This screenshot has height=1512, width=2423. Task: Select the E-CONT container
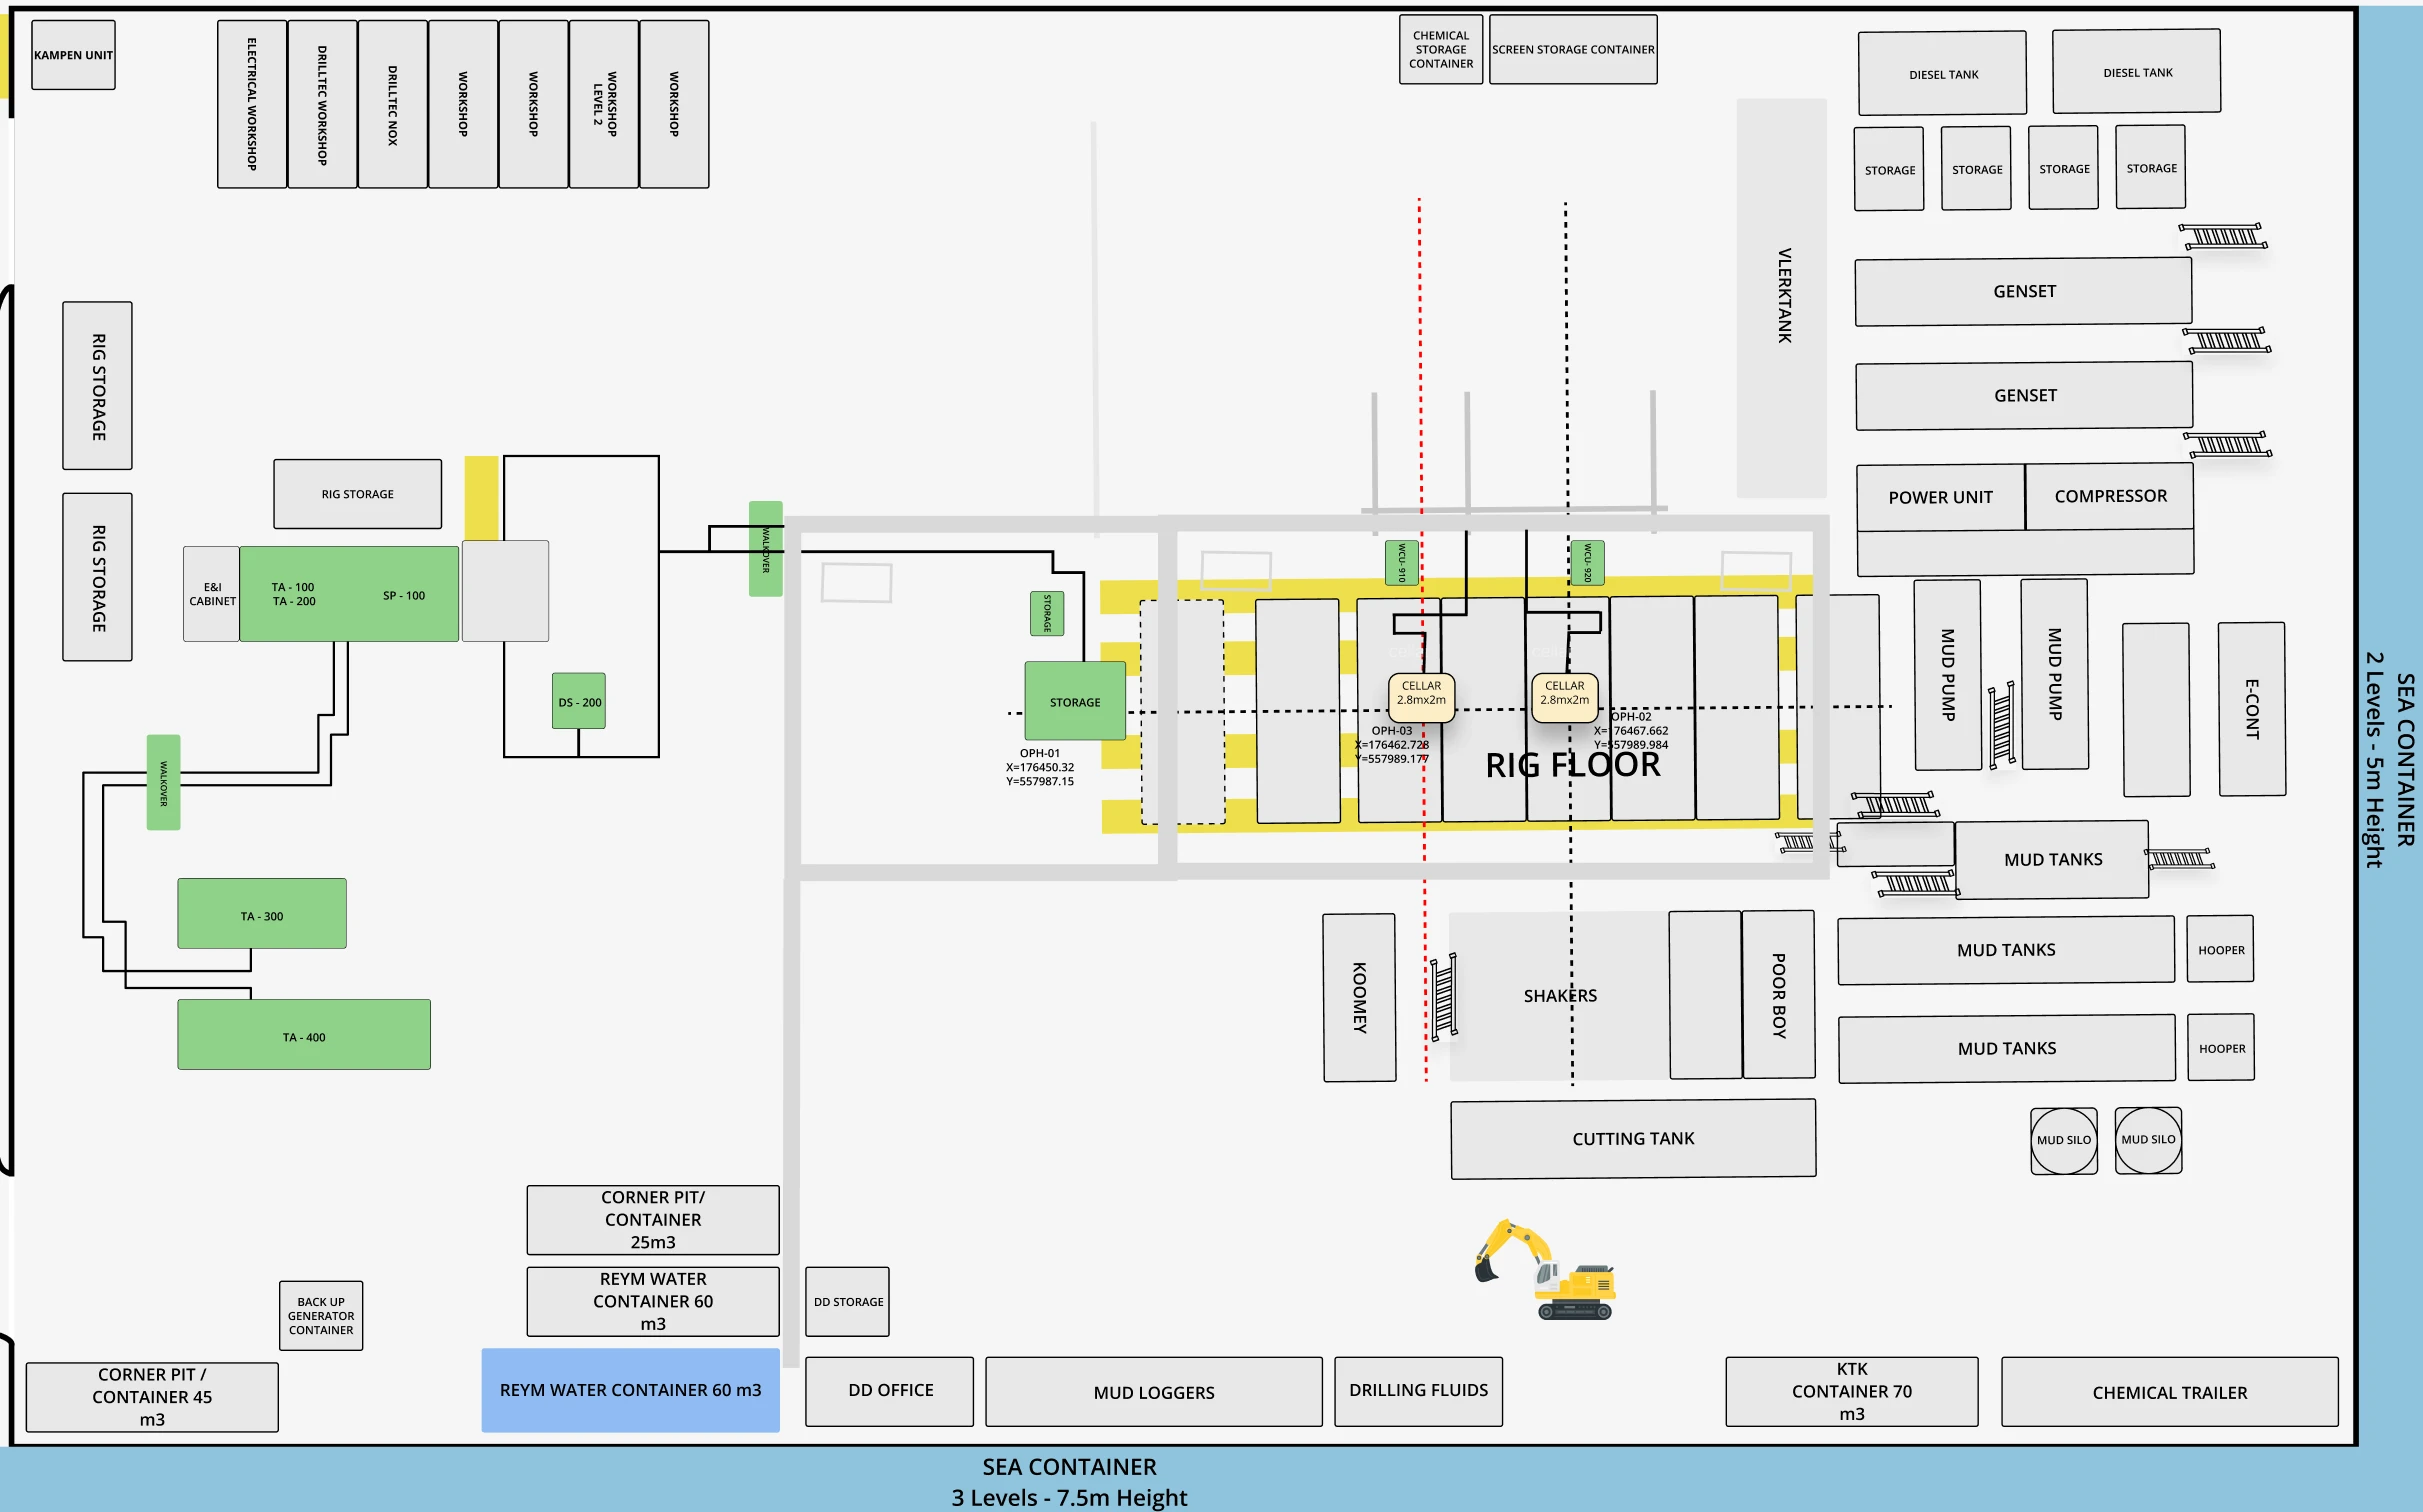coord(2252,708)
